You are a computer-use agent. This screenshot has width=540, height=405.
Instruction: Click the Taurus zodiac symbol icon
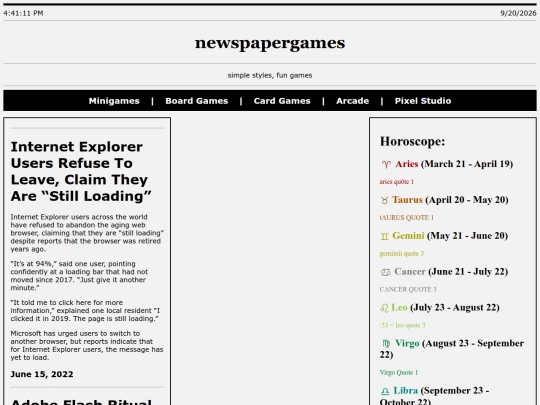[x=385, y=200]
